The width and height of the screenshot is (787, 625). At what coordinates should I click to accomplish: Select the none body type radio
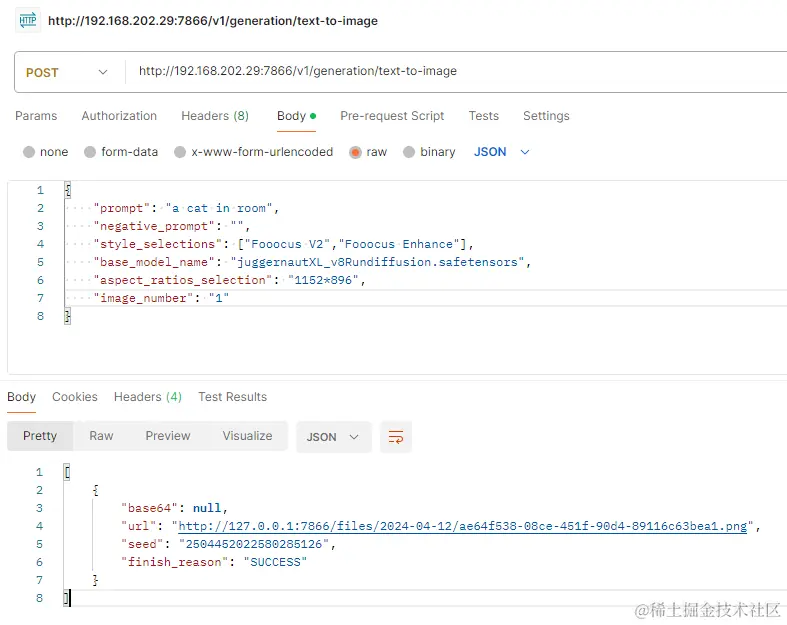tap(29, 152)
